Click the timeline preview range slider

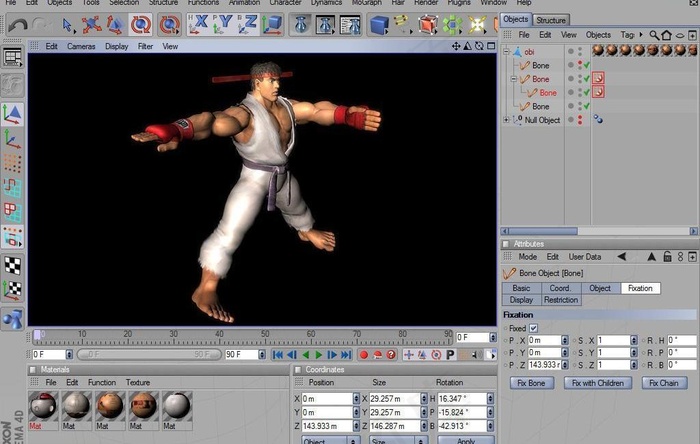click(149, 355)
